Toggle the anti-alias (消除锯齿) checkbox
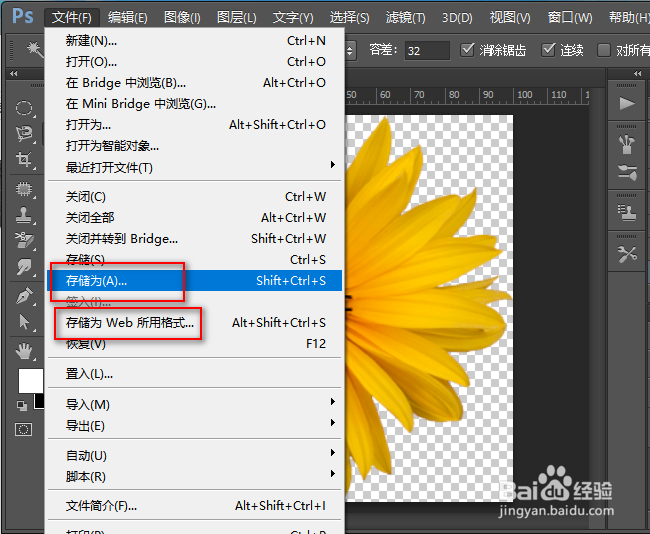This screenshot has height=534, width=650. click(x=467, y=50)
